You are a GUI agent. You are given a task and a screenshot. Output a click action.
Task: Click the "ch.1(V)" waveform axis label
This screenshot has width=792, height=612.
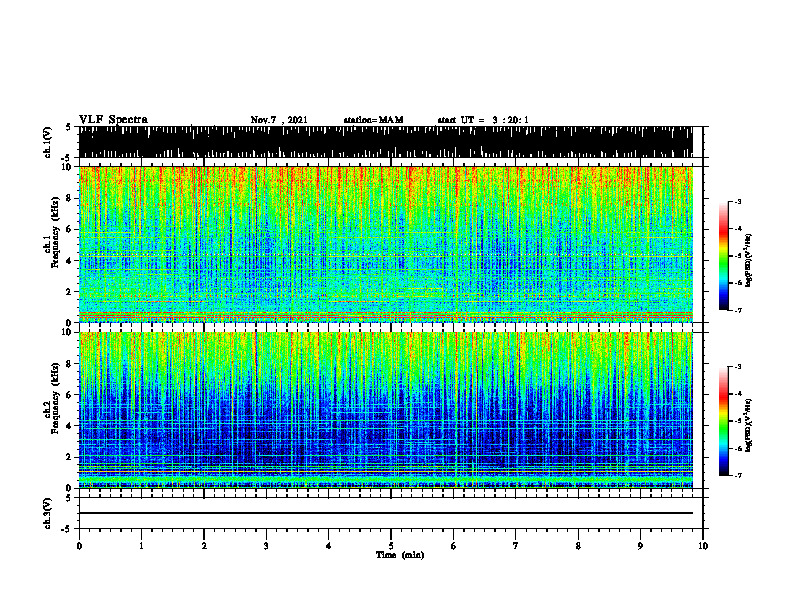[48, 142]
